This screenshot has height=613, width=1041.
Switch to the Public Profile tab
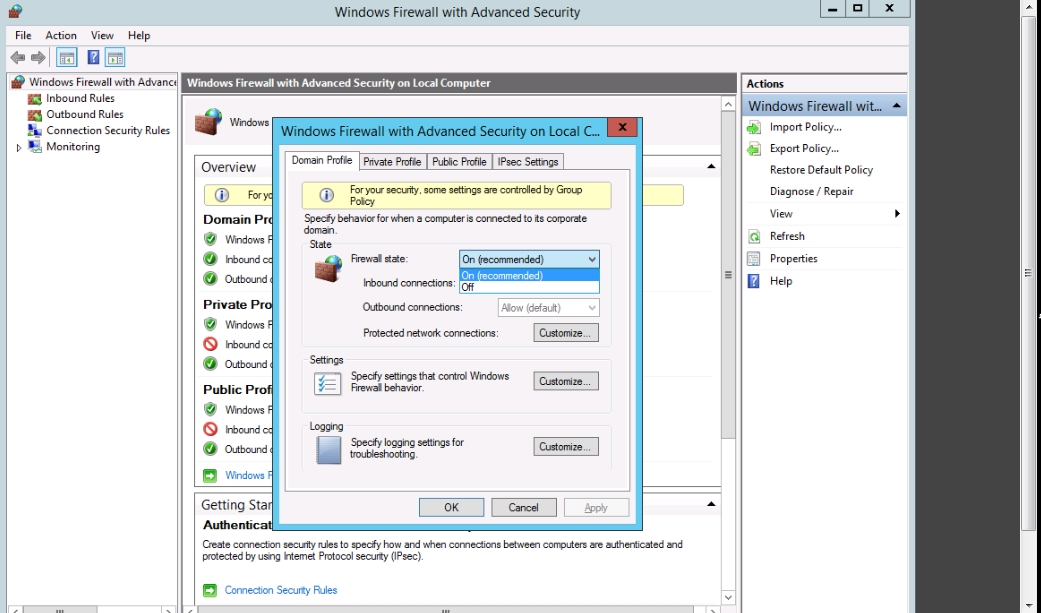click(459, 161)
